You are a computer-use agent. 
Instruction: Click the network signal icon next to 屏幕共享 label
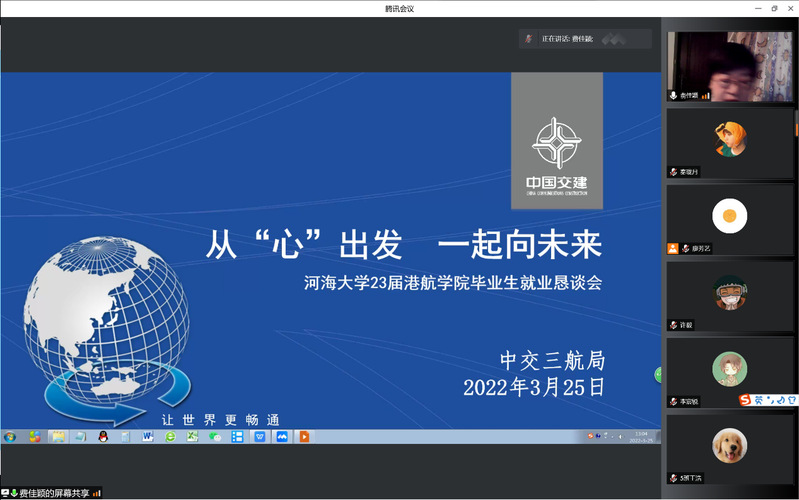coord(97,493)
